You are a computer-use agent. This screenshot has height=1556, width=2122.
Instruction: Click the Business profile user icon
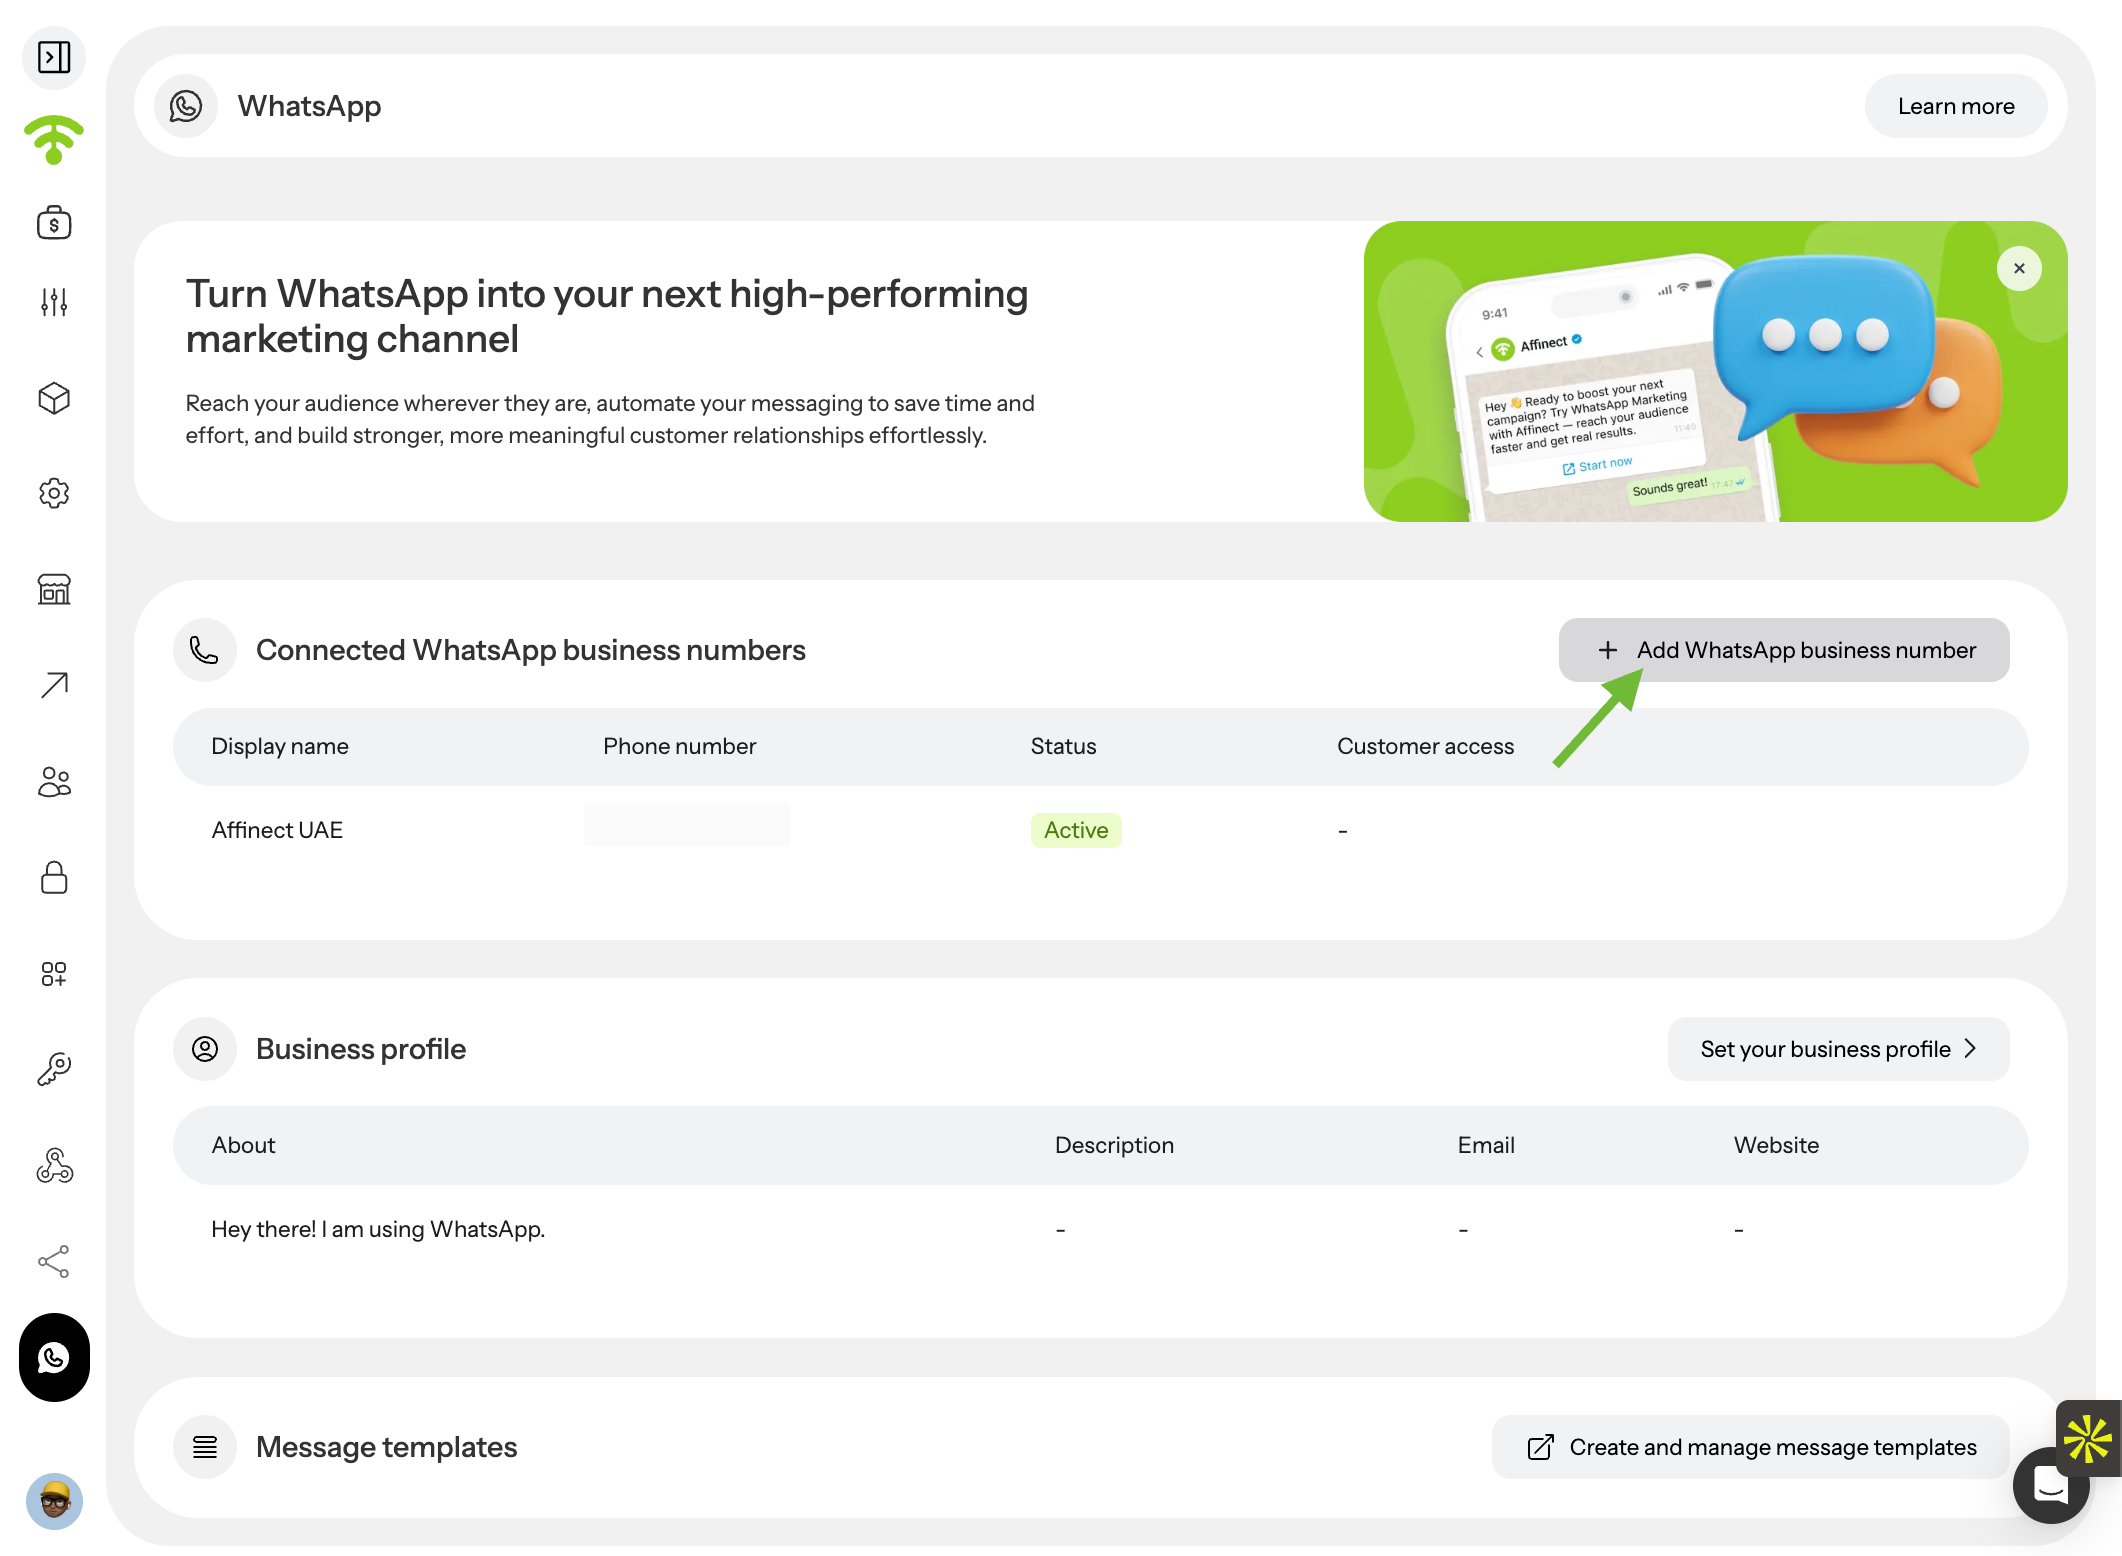click(x=205, y=1049)
